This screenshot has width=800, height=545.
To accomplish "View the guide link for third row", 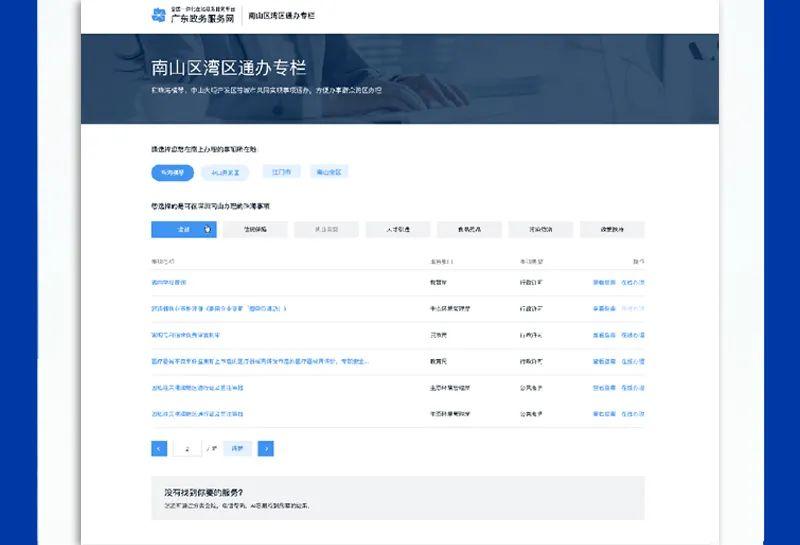I will click(x=603, y=335).
